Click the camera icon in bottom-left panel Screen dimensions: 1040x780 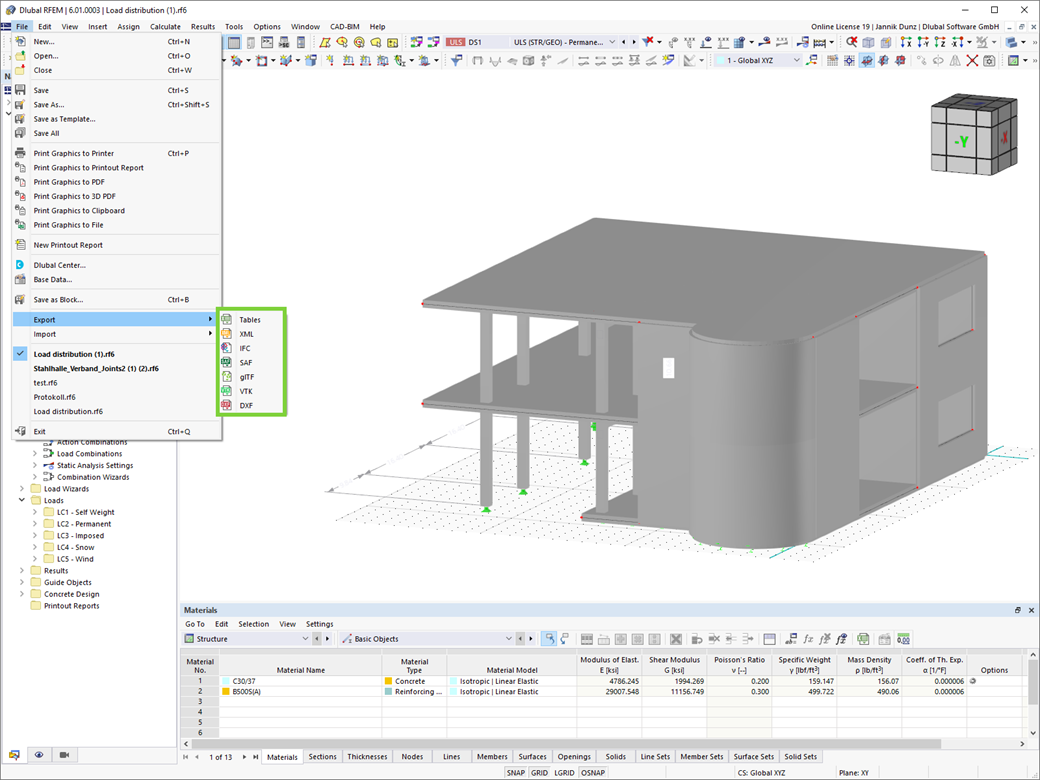click(x=64, y=755)
